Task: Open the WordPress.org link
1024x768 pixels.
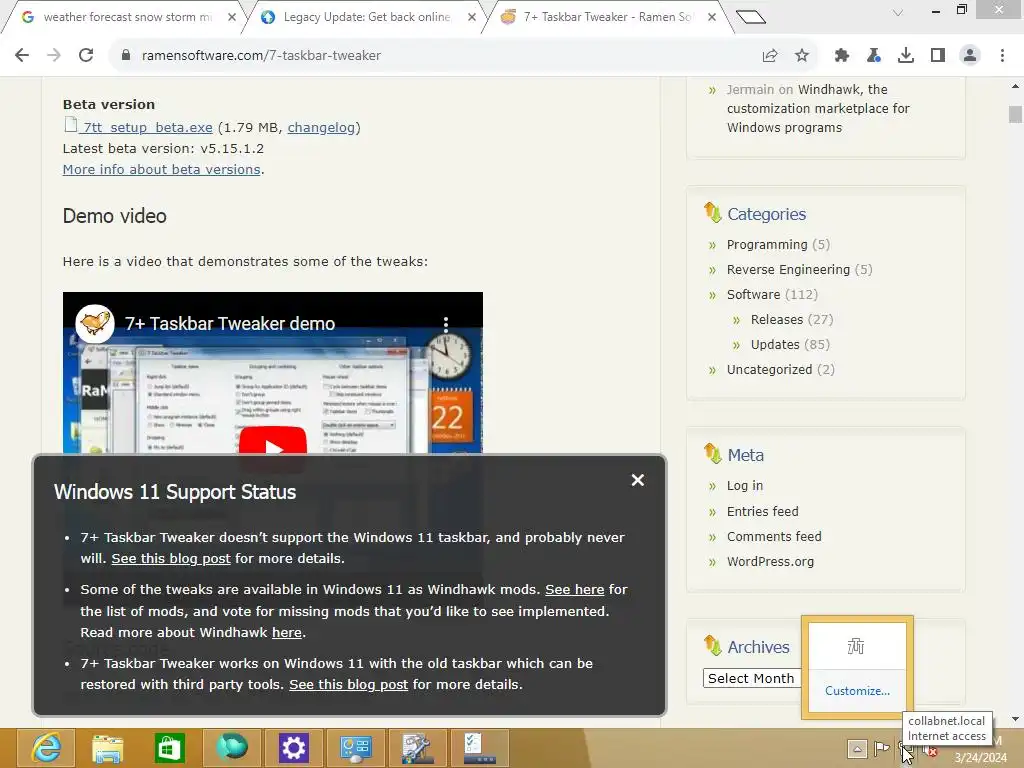Action: coord(770,561)
